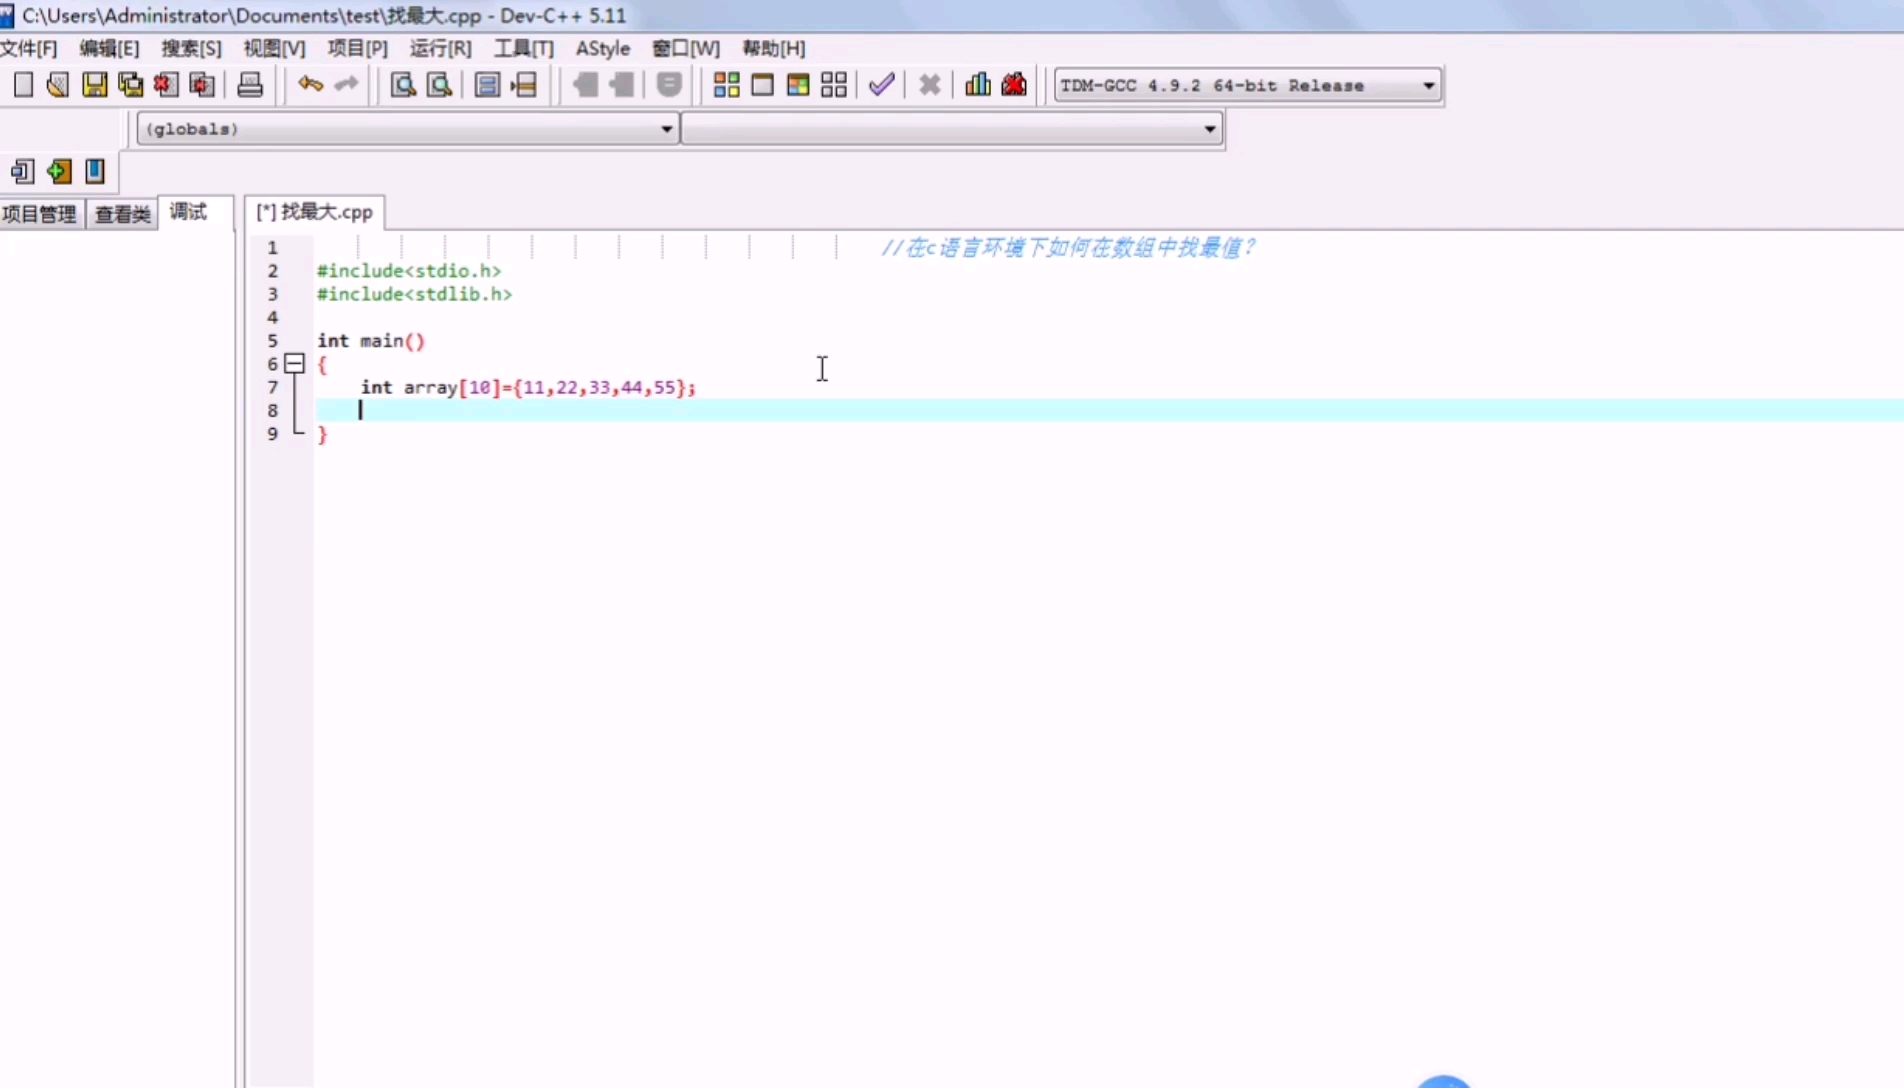This screenshot has width=1904, height=1088.
Task: Run the compiled program
Action: (762, 85)
